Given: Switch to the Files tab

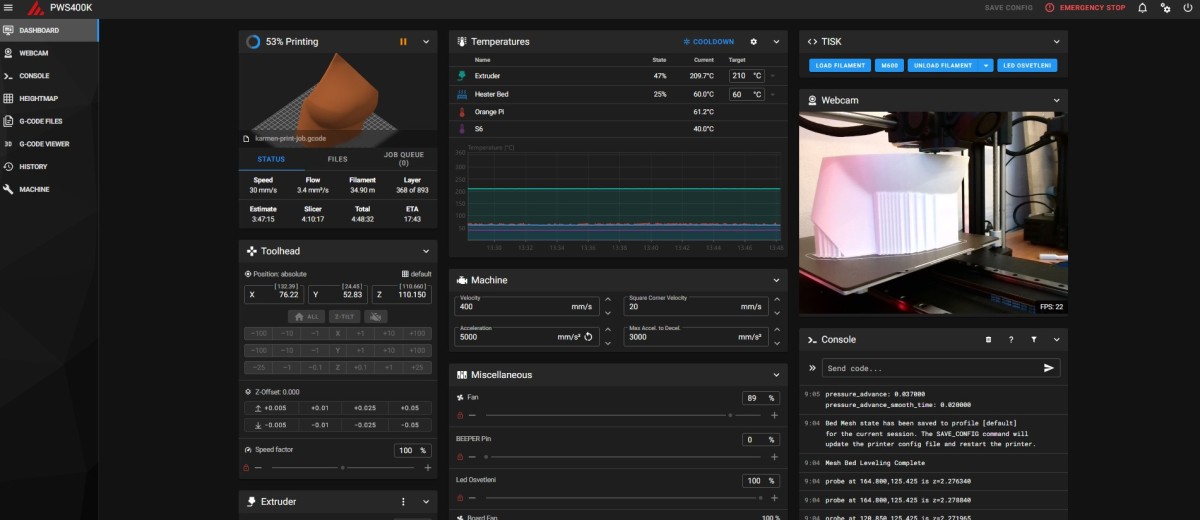Looking at the screenshot, I should tap(338, 159).
